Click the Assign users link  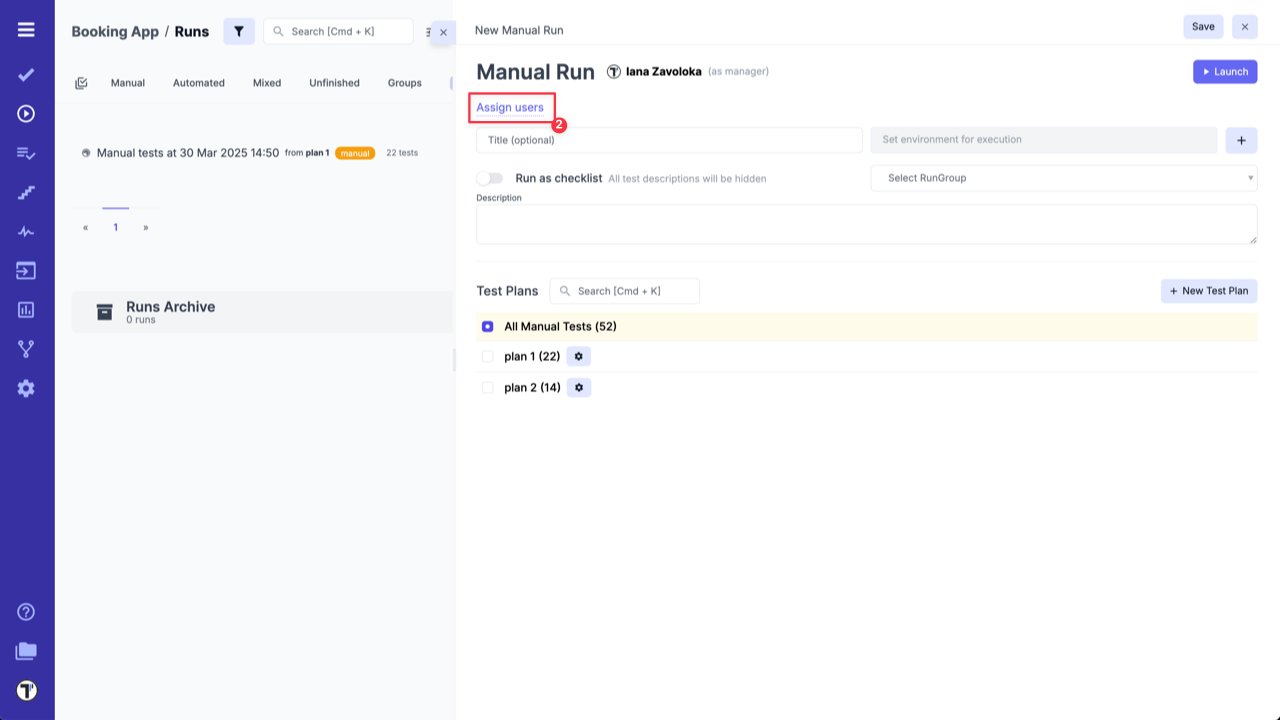[511, 107]
